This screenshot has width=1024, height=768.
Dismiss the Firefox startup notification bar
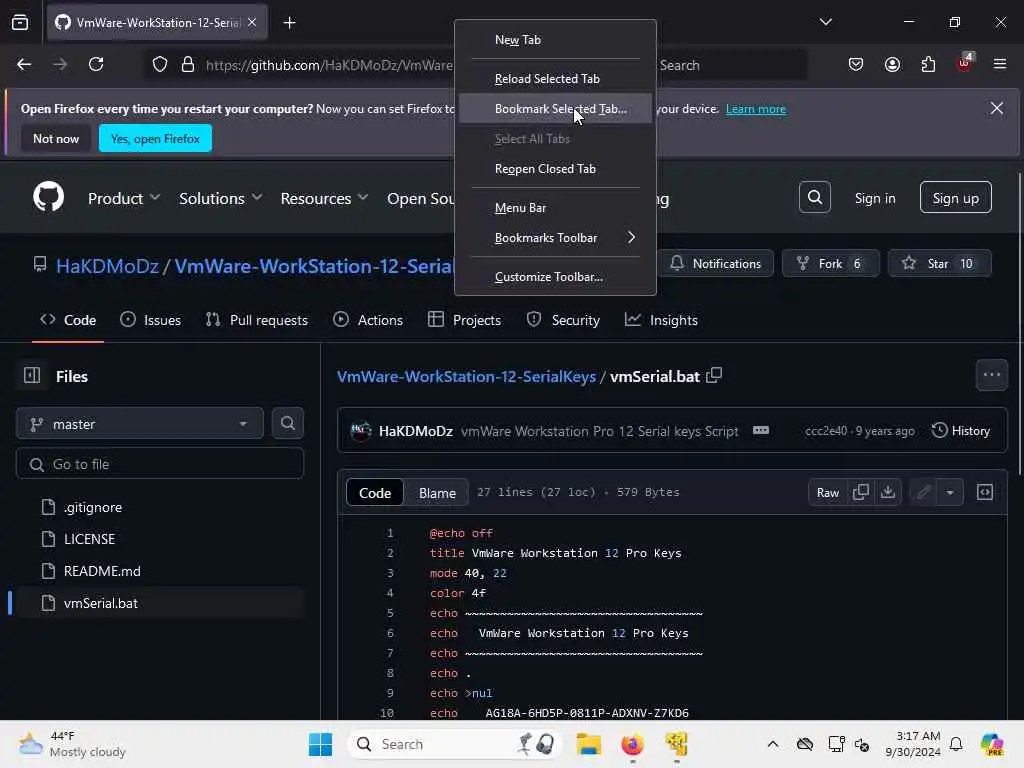click(x=997, y=108)
